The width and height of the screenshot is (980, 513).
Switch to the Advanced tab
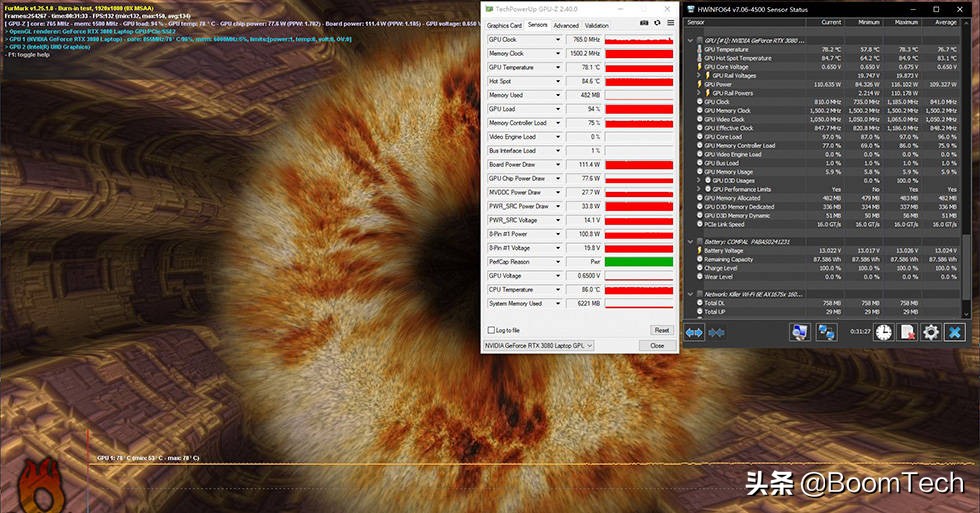click(x=566, y=25)
